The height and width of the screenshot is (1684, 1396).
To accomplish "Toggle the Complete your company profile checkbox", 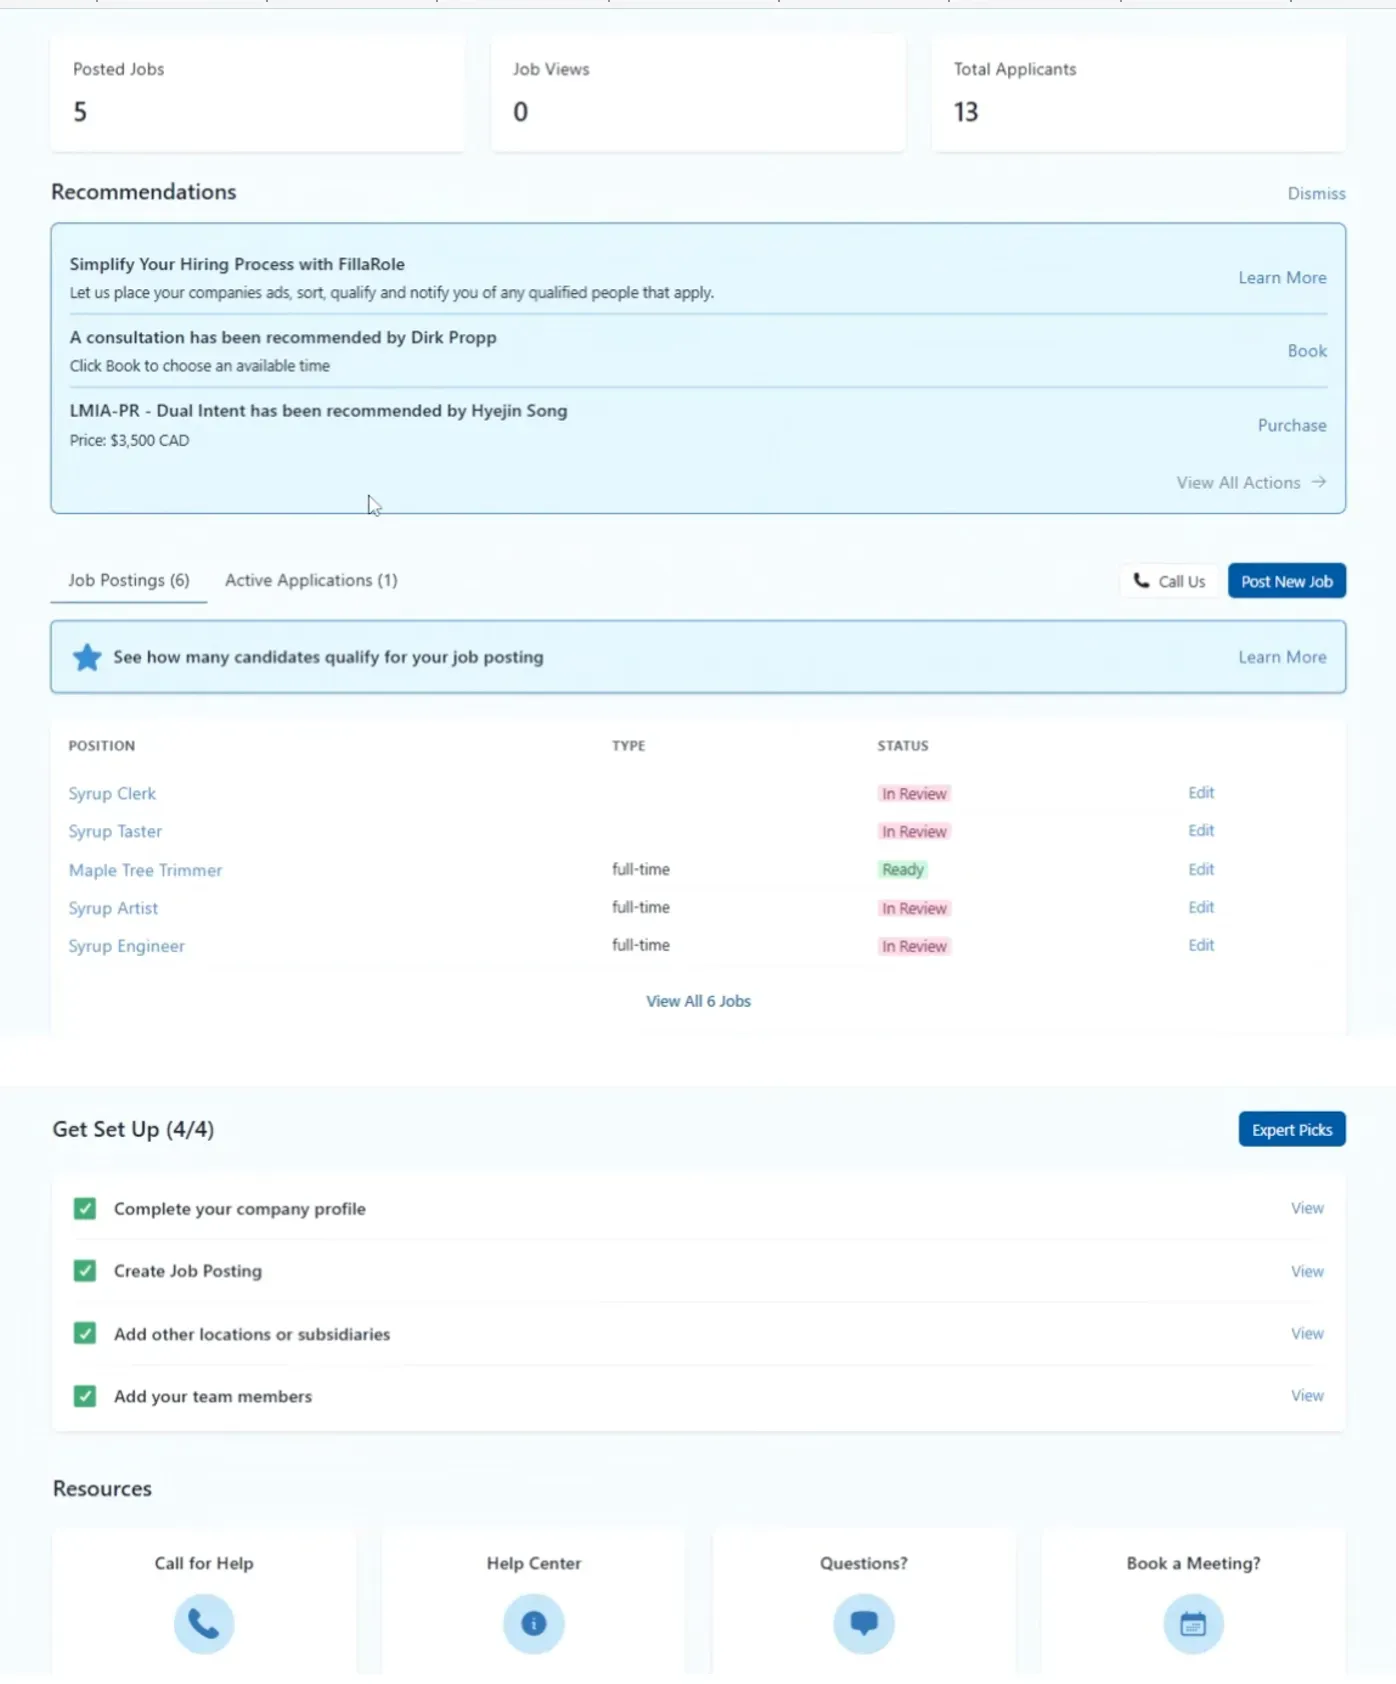I will point(85,1208).
